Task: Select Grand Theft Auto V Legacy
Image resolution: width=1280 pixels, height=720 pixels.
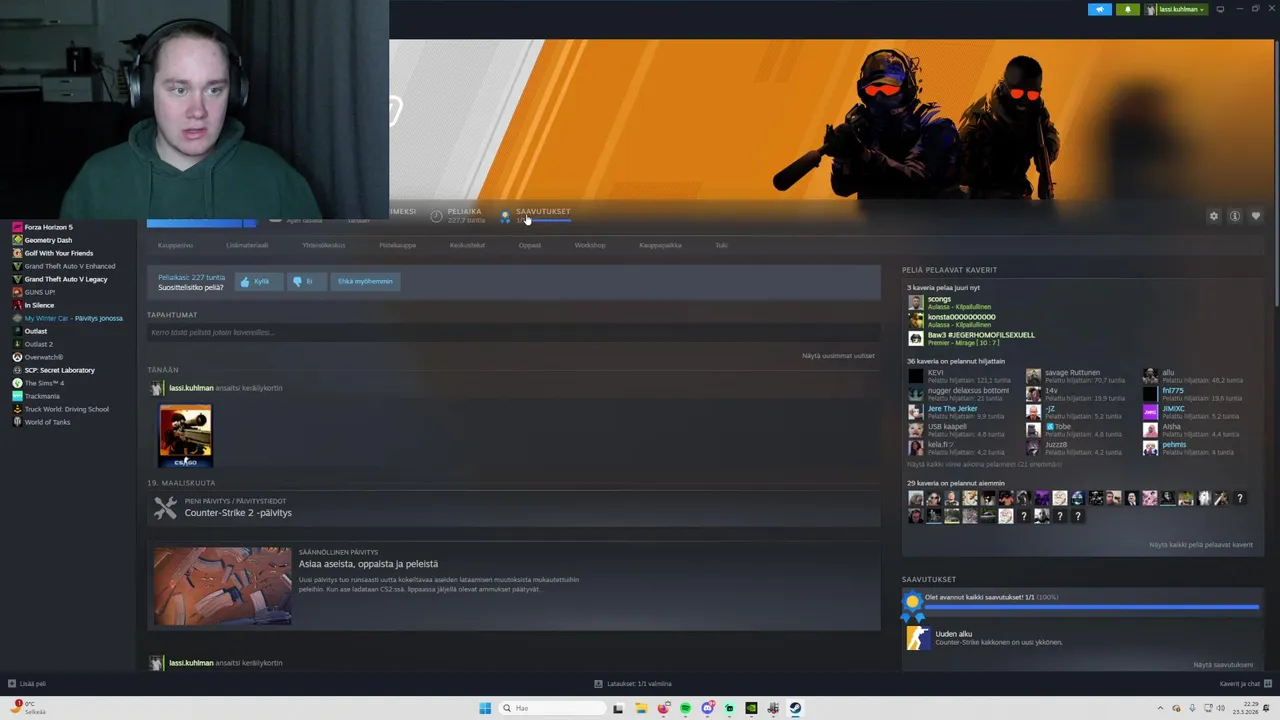Action: pos(65,279)
